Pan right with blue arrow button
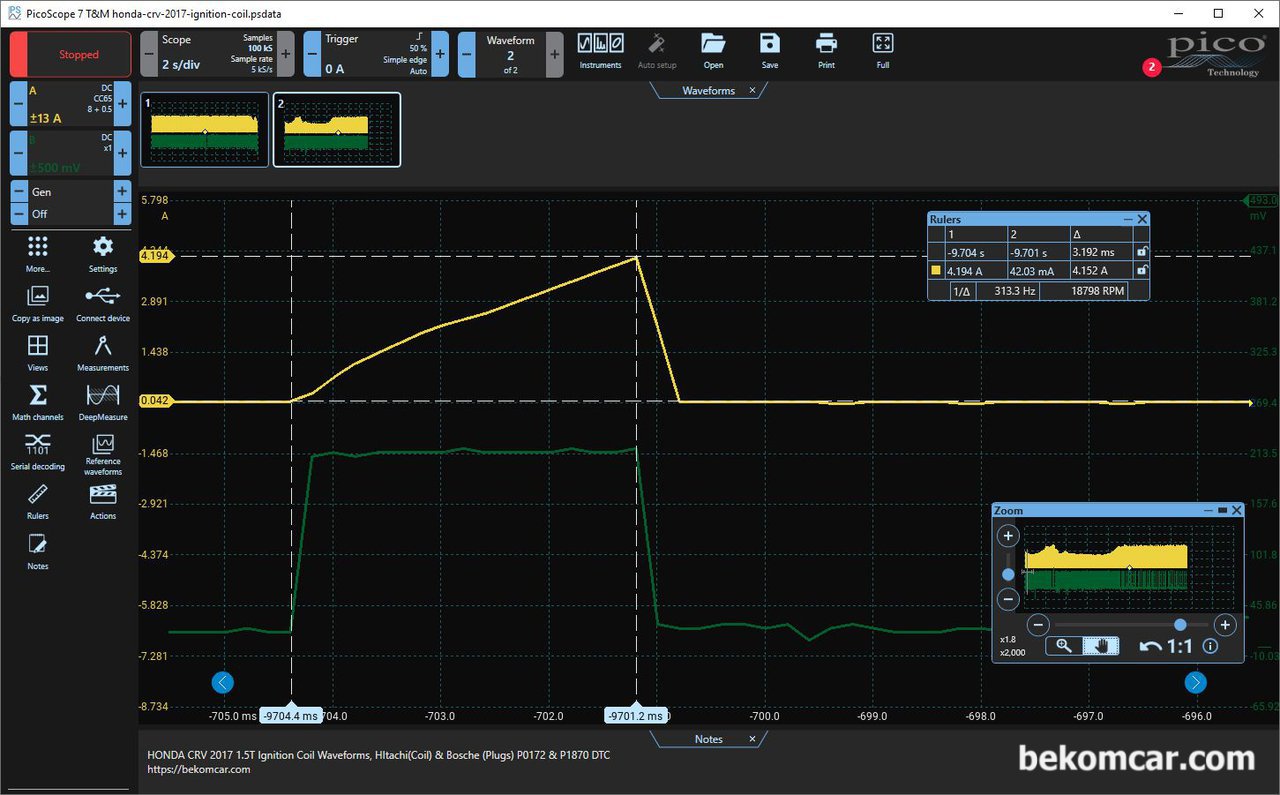The width and height of the screenshot is (1280, 795). tap(1195, 683)
